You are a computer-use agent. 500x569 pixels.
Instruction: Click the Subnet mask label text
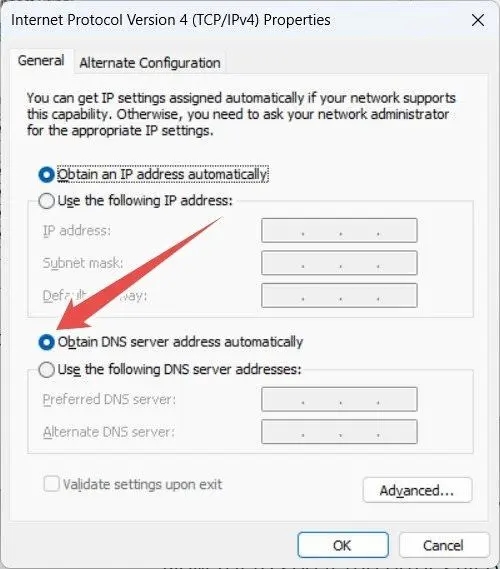83,263
